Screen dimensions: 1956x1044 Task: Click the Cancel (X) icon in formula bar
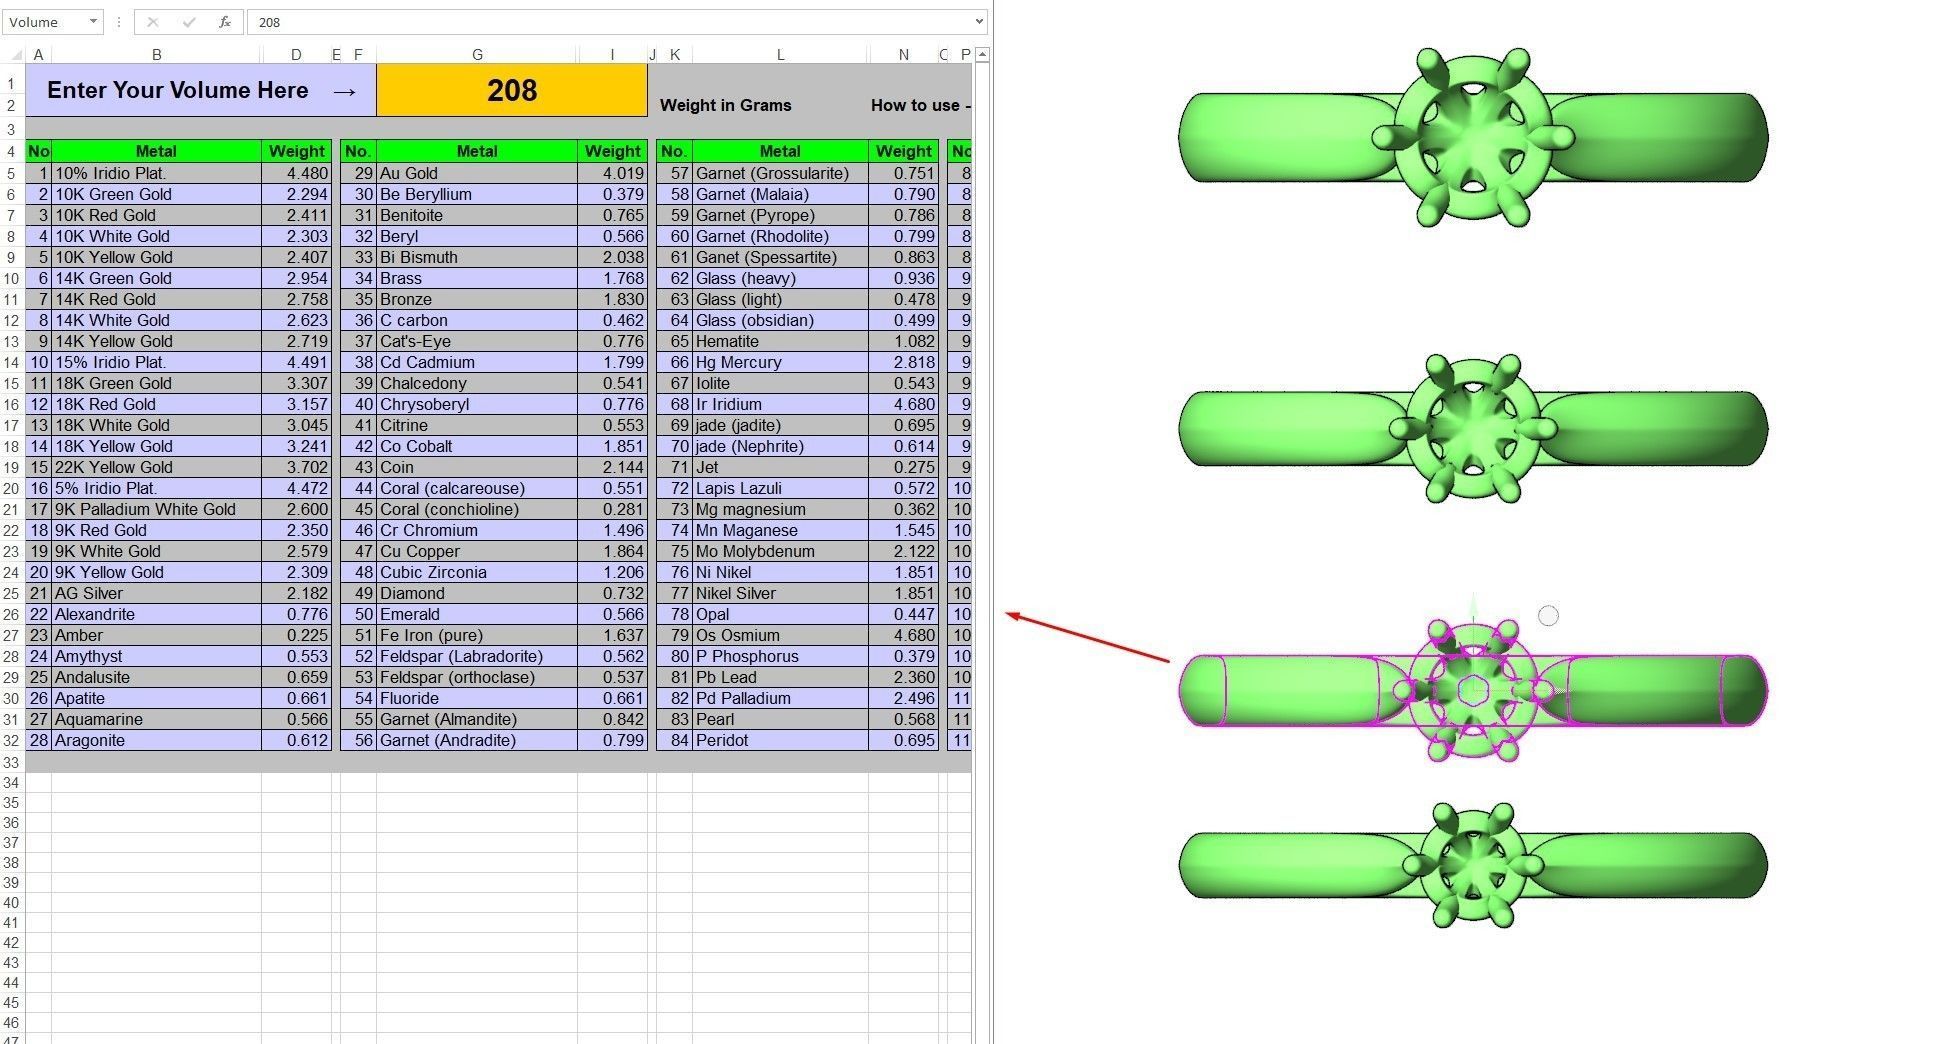click(x=152, y=22)
